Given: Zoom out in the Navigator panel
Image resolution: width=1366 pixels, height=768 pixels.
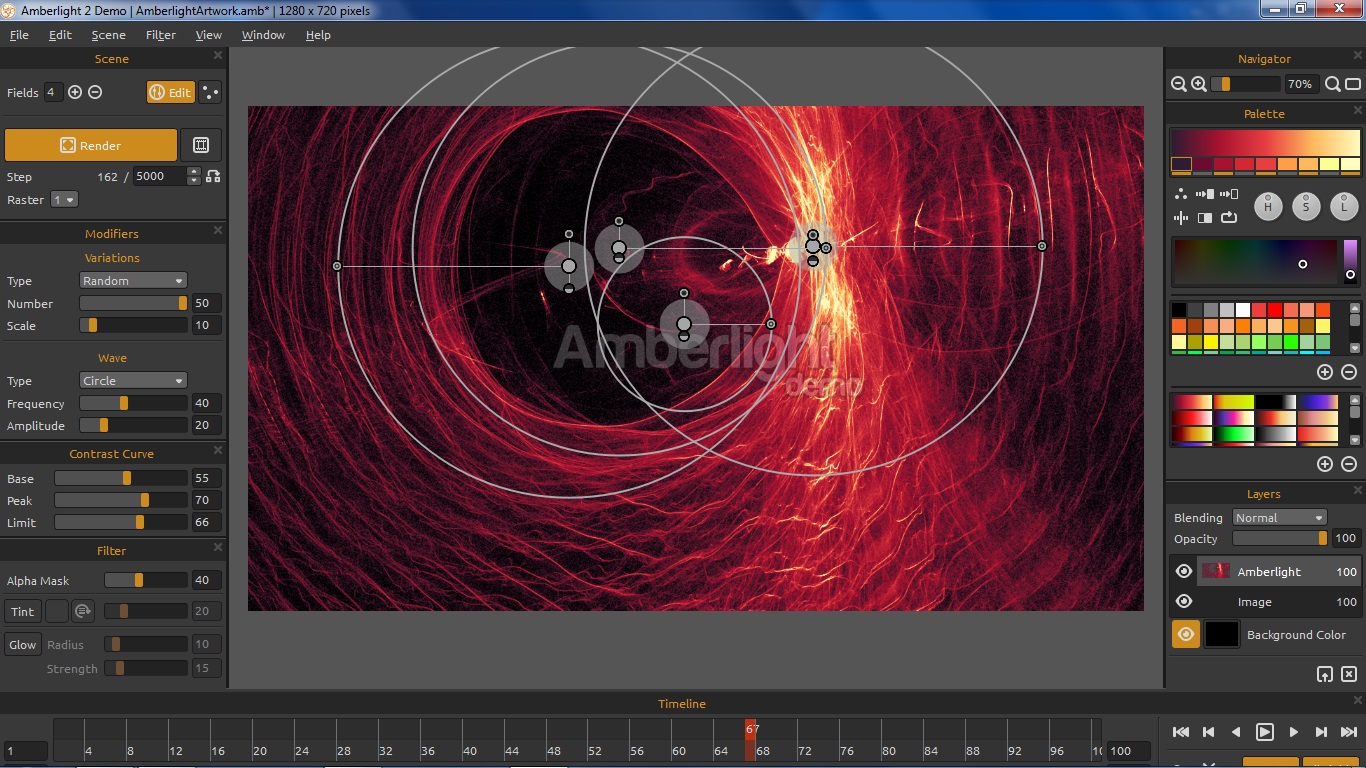Looking at the screenshot, I should [1179, 85].
